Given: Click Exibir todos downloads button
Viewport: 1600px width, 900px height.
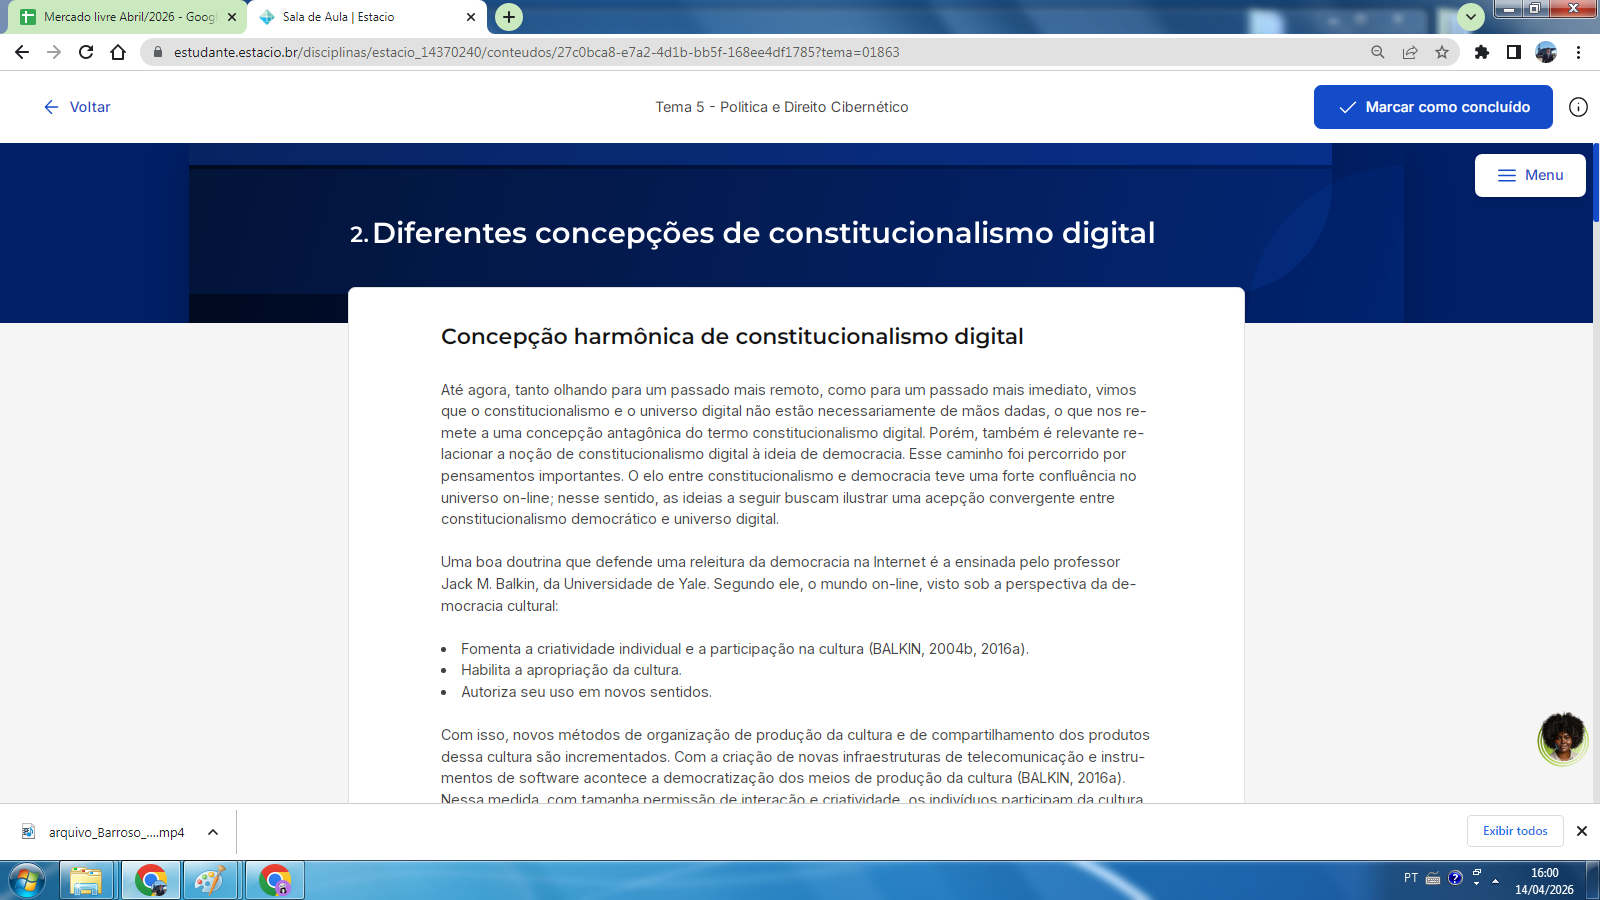Looking at the screenshot, I should click(x=1514, y=831).
